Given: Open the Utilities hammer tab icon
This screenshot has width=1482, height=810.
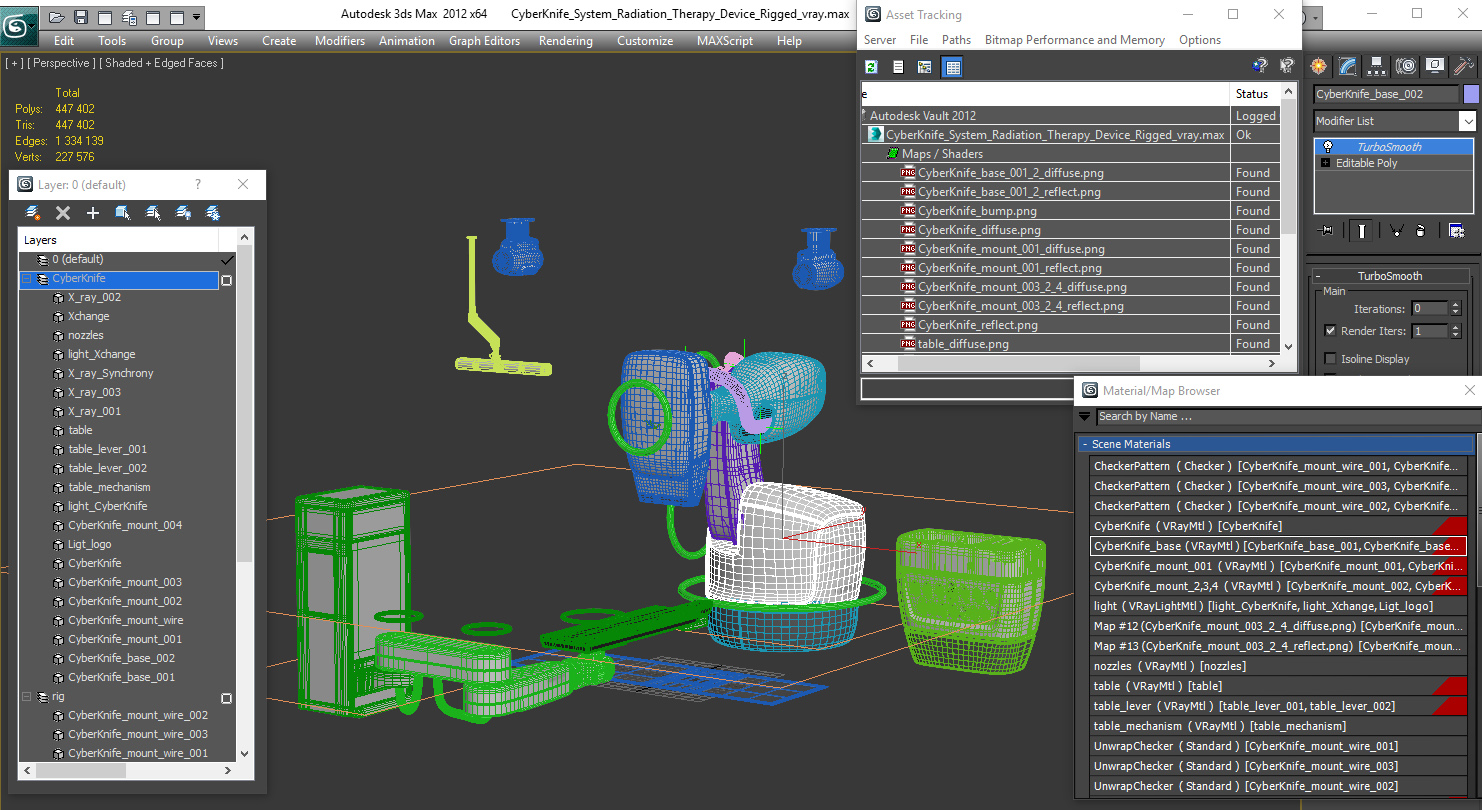Looking at the screenshot, I should [1464, 66].
